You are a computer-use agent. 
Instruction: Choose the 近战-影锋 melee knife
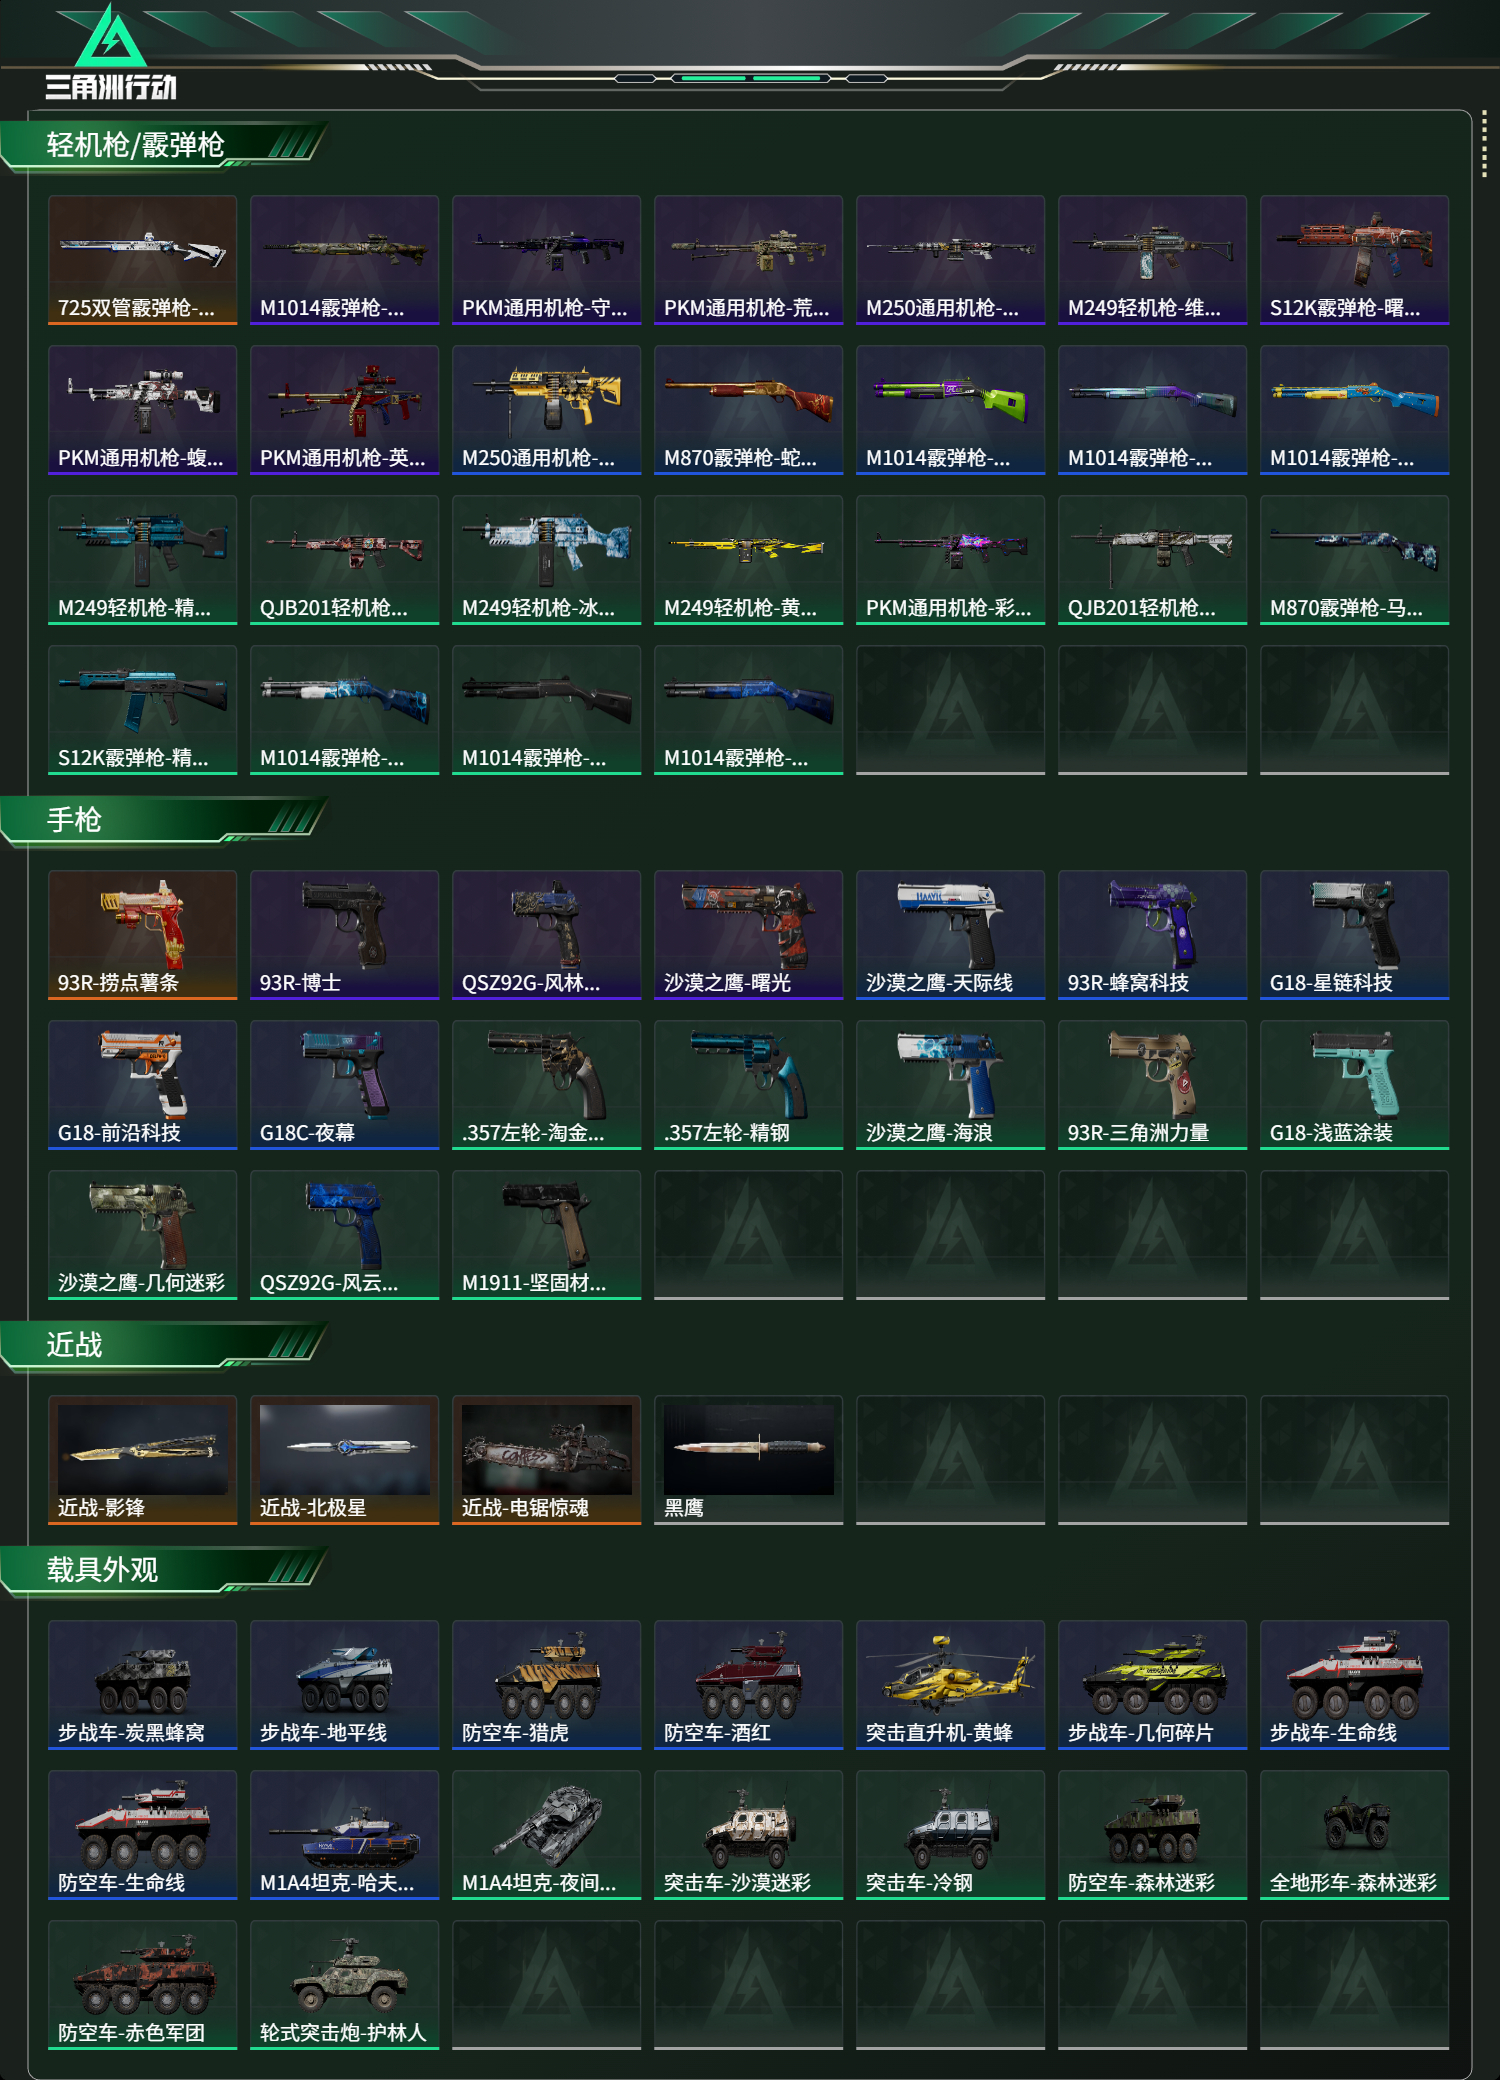tap(142, 1460)
